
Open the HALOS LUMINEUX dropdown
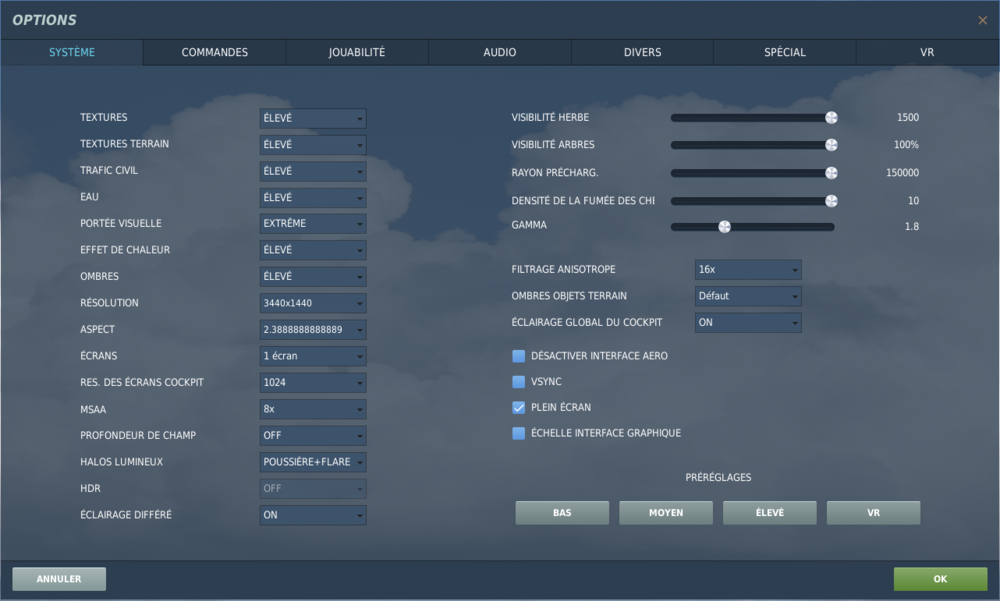[312, 461]
